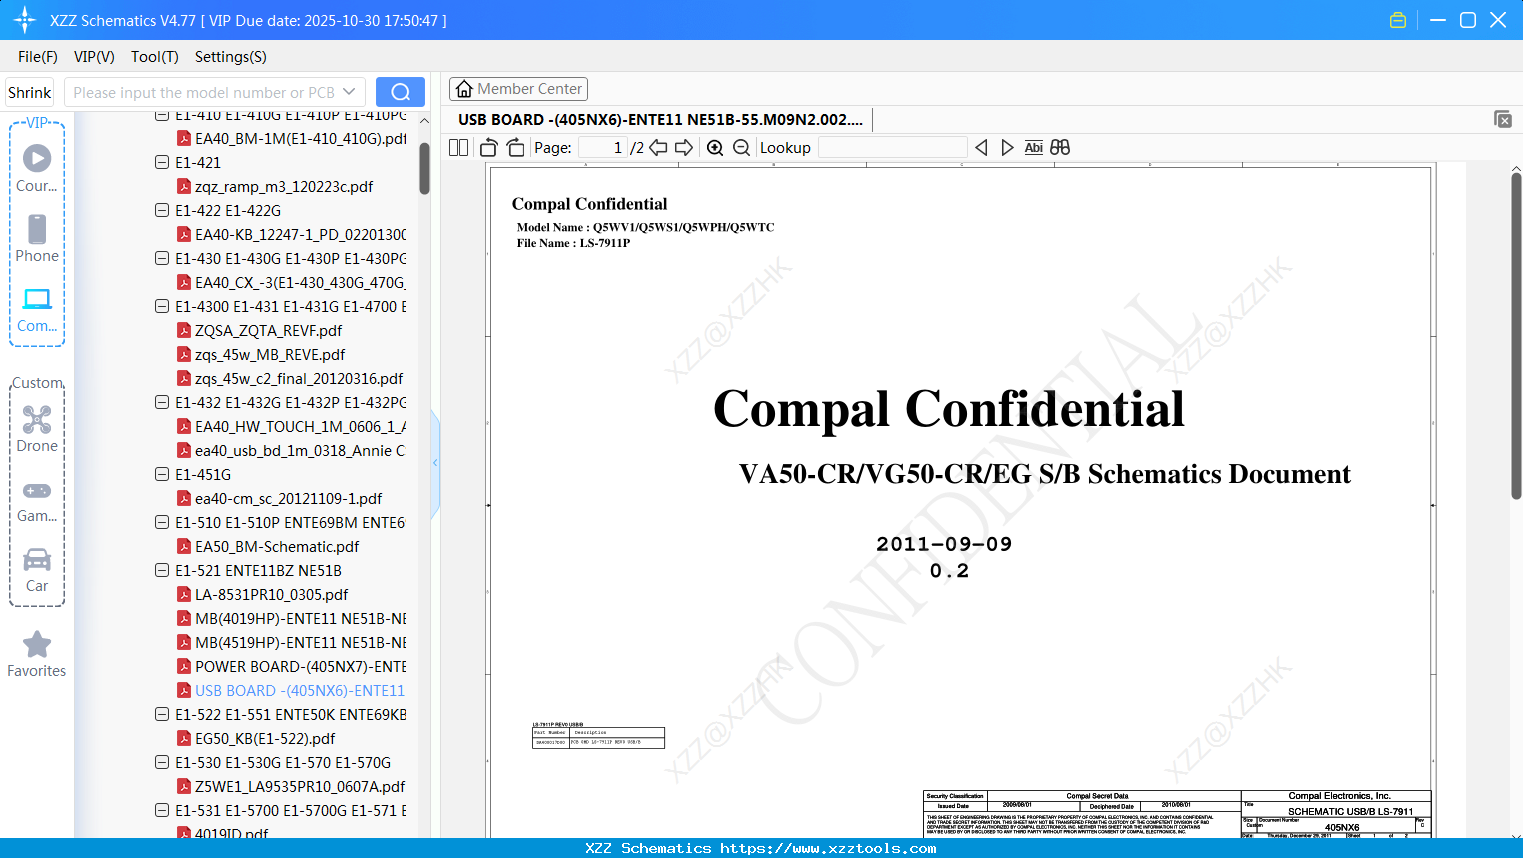Screen dimensions: 1523x858
Task: Open the File(F) menu
Action: (x=38, y=57)
